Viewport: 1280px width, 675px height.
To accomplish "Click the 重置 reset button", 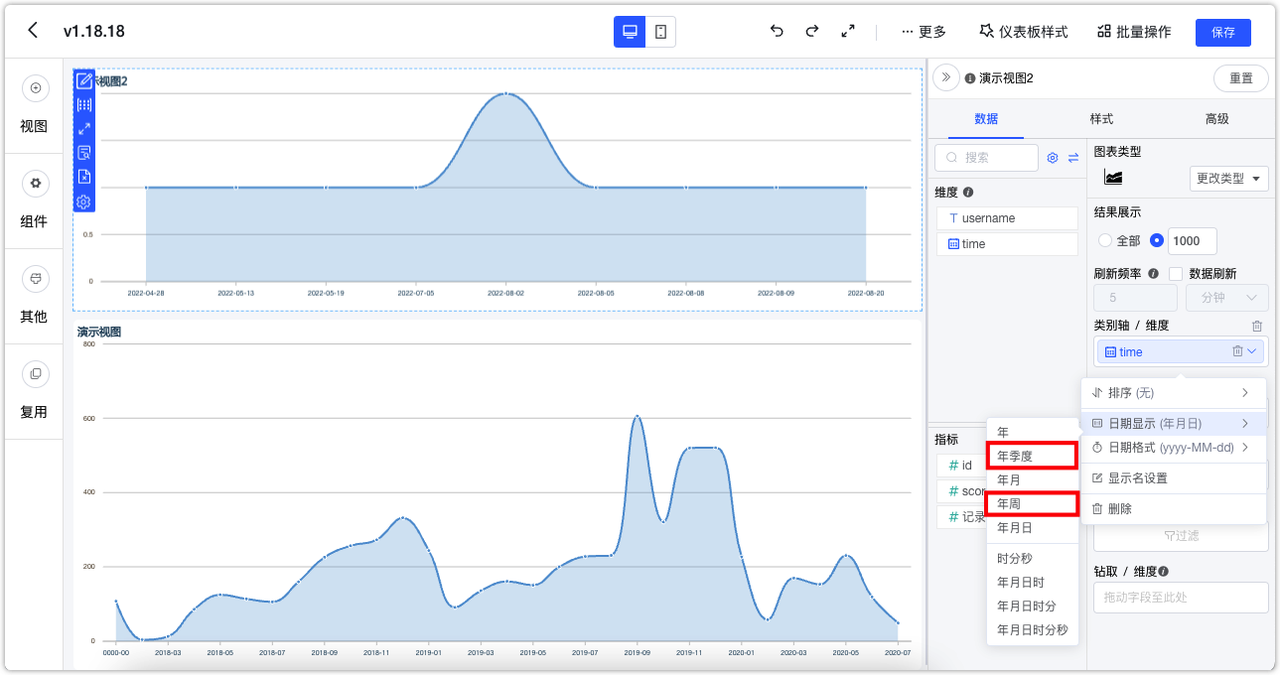I will (x=1241, y=78).
